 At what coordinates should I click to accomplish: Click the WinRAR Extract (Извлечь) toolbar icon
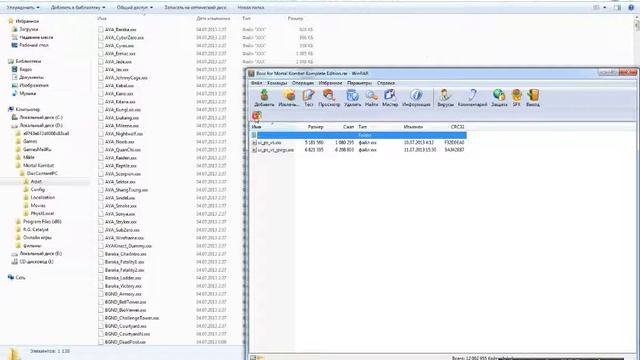[x=289, y=98]
